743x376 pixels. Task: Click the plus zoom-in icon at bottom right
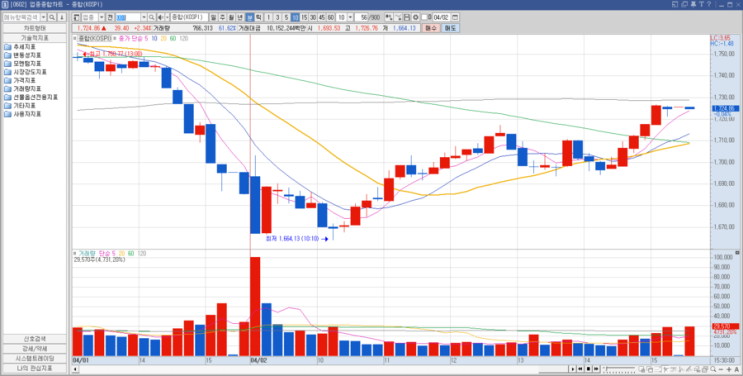[x=729, y=369]
